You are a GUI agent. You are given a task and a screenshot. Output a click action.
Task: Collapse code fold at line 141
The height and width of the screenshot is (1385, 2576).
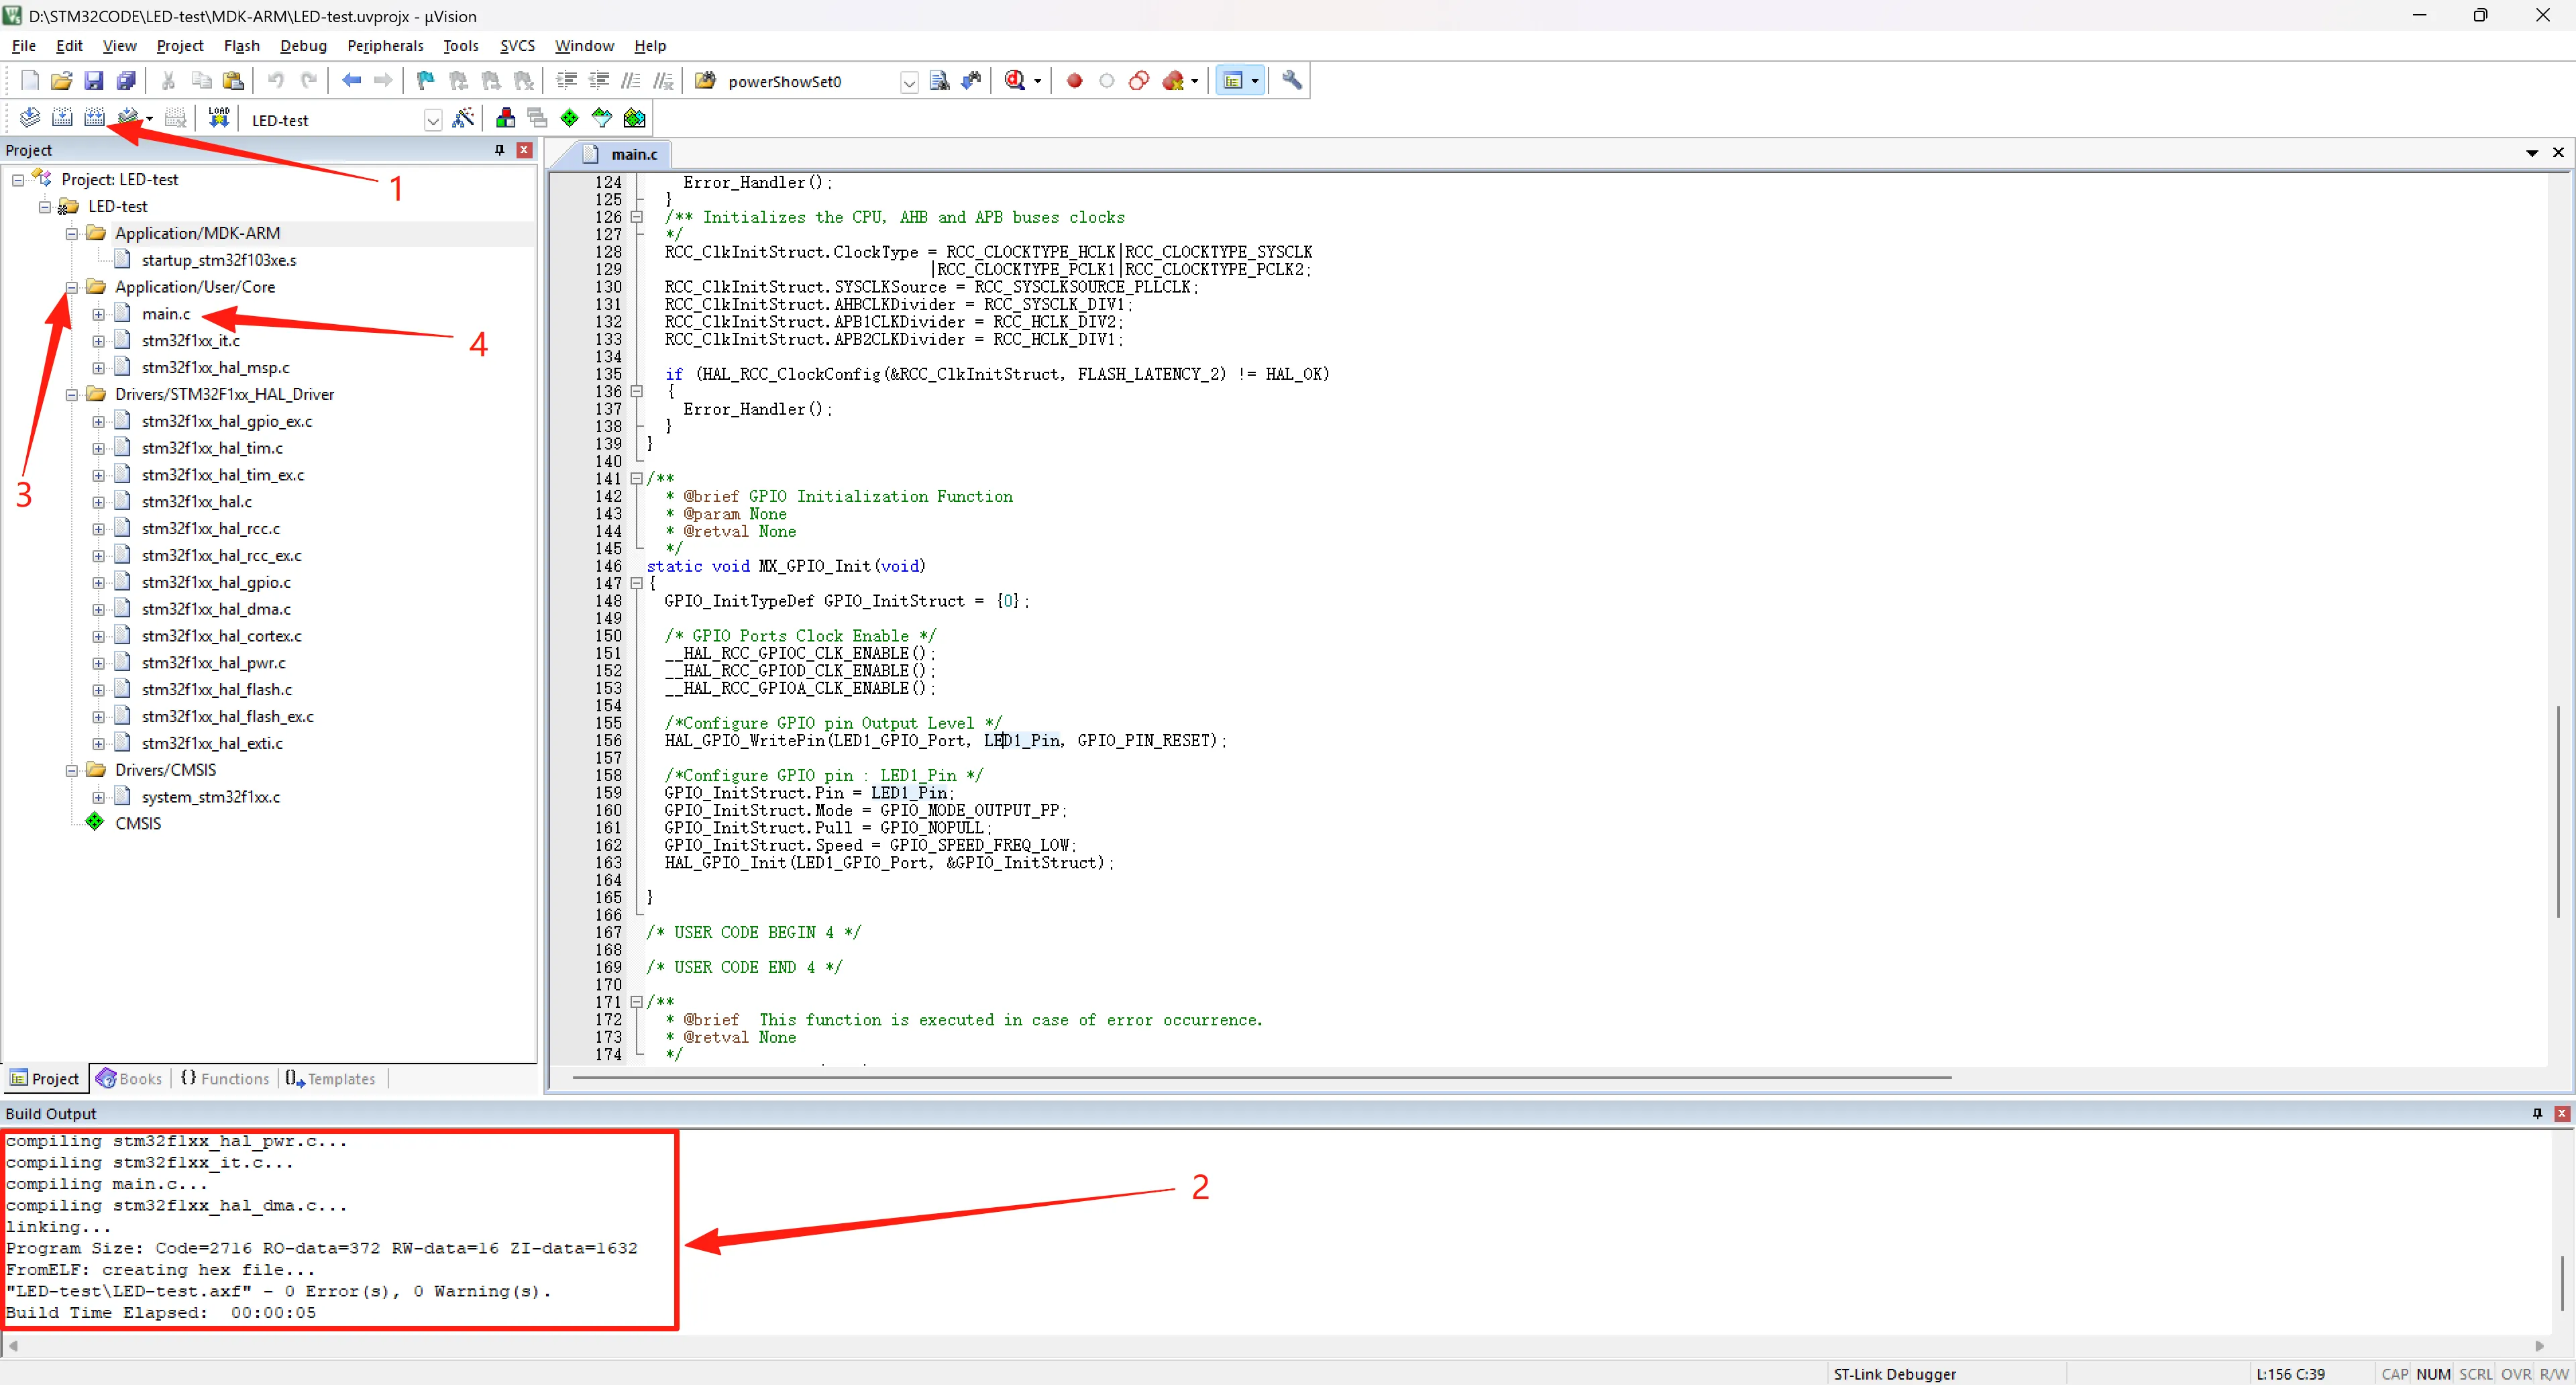click(636, 479)
